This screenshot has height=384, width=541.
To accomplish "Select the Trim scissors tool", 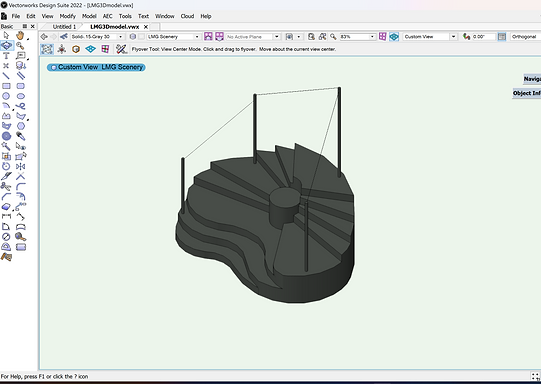I will [6, 187].
